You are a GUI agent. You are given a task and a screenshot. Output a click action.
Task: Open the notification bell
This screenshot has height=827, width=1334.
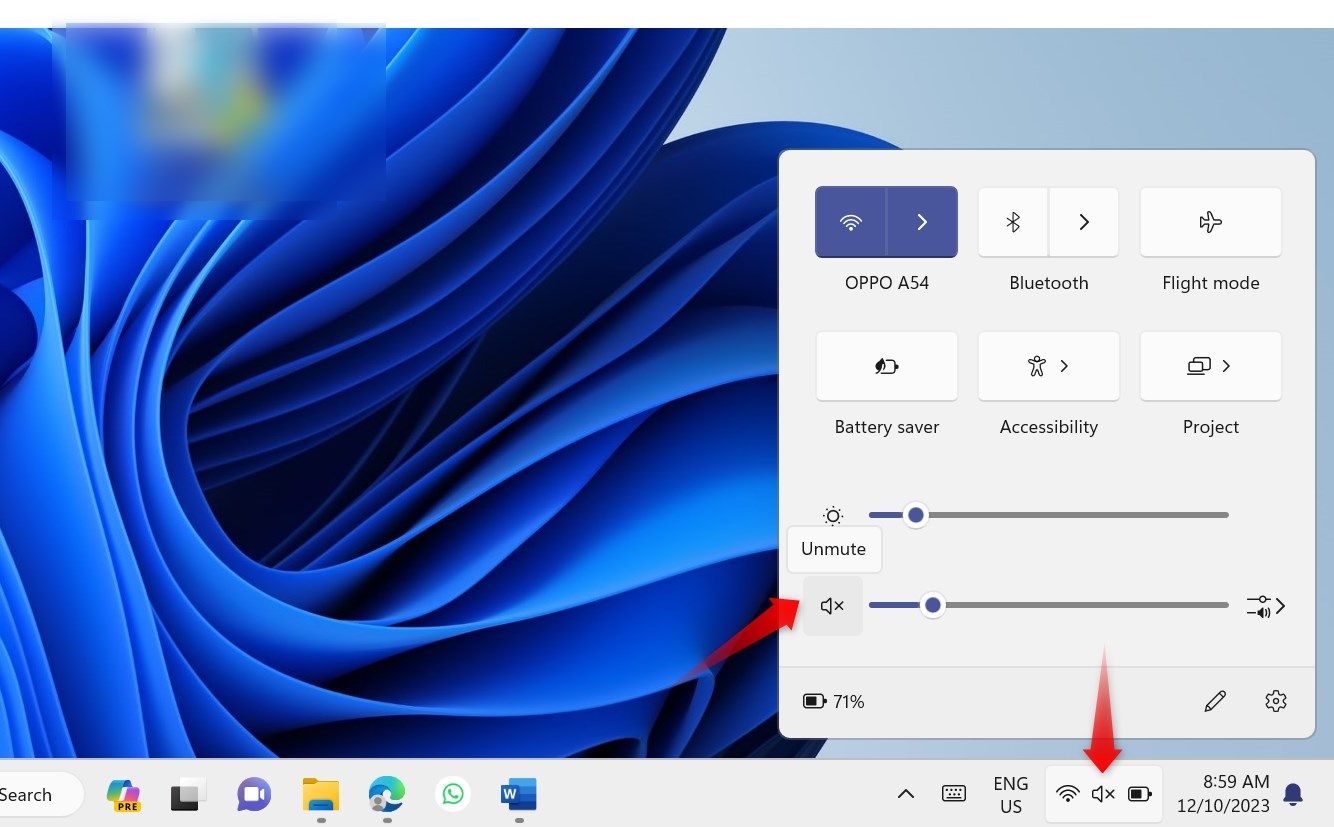pos(1292,793)
